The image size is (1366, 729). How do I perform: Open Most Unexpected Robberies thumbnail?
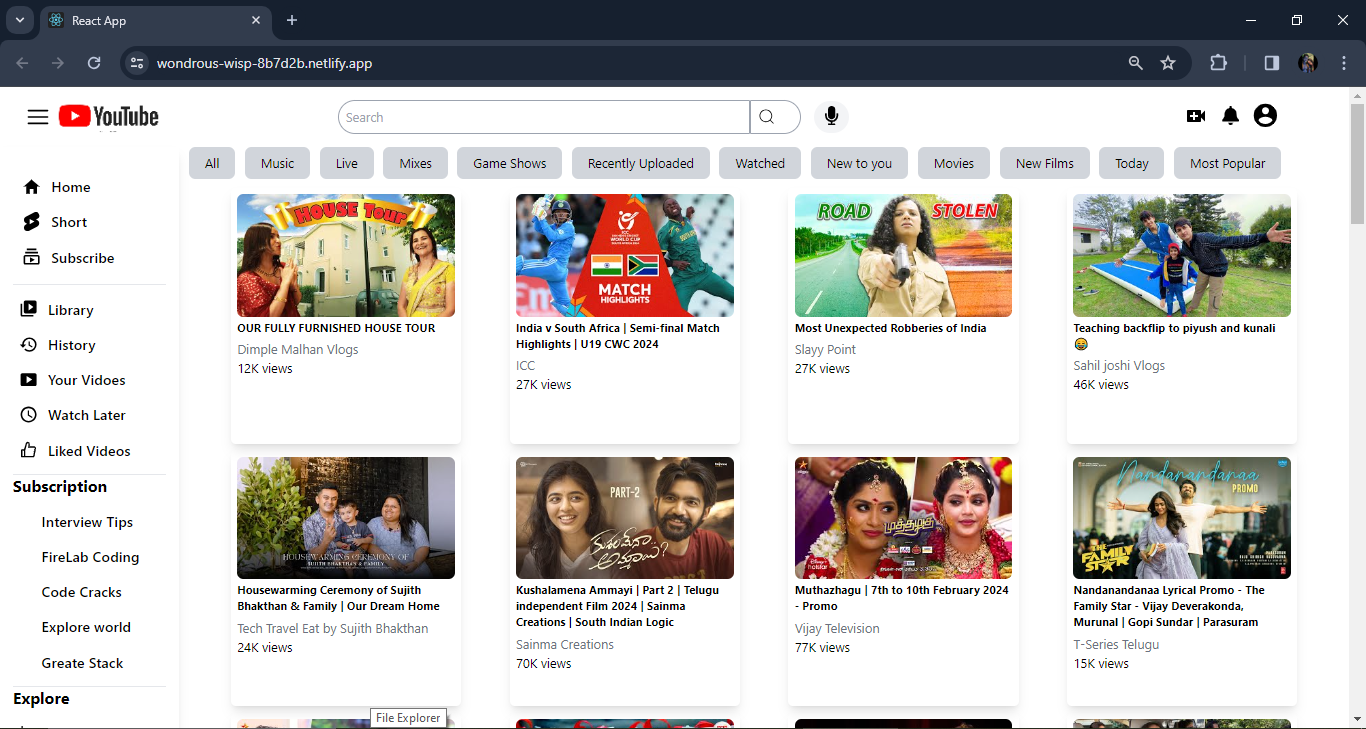[903, 255]
